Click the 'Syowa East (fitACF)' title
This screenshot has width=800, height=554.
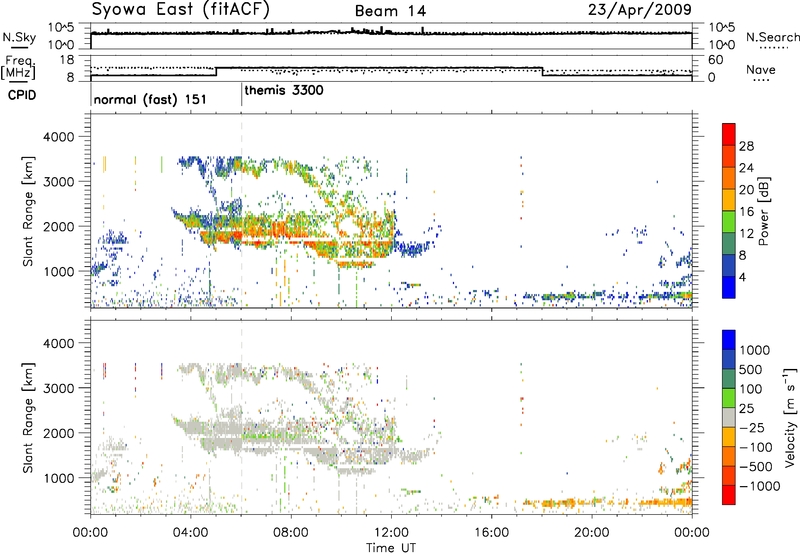point(181,10)
